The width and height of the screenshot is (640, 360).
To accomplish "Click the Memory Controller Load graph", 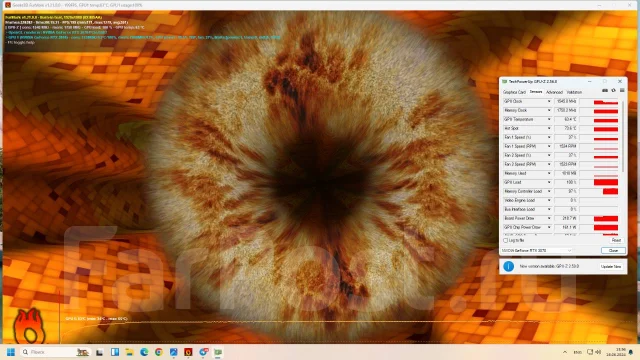I will [x=599, y=191].
